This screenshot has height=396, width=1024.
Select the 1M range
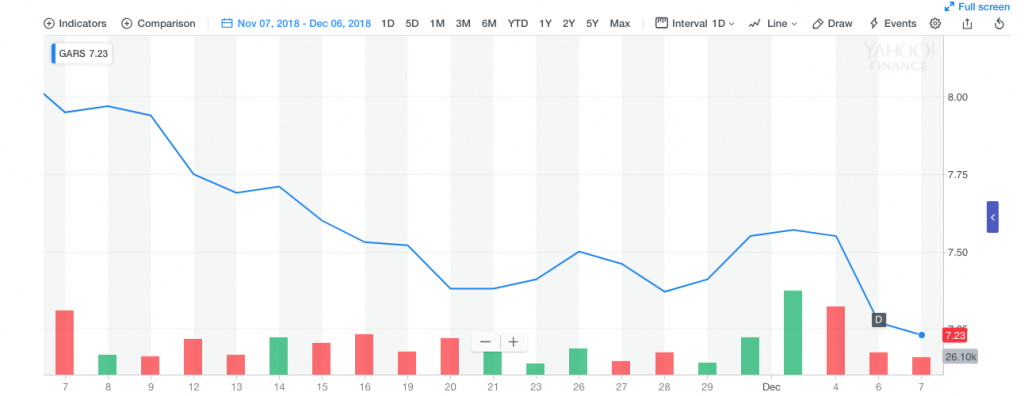click(437, 24)
